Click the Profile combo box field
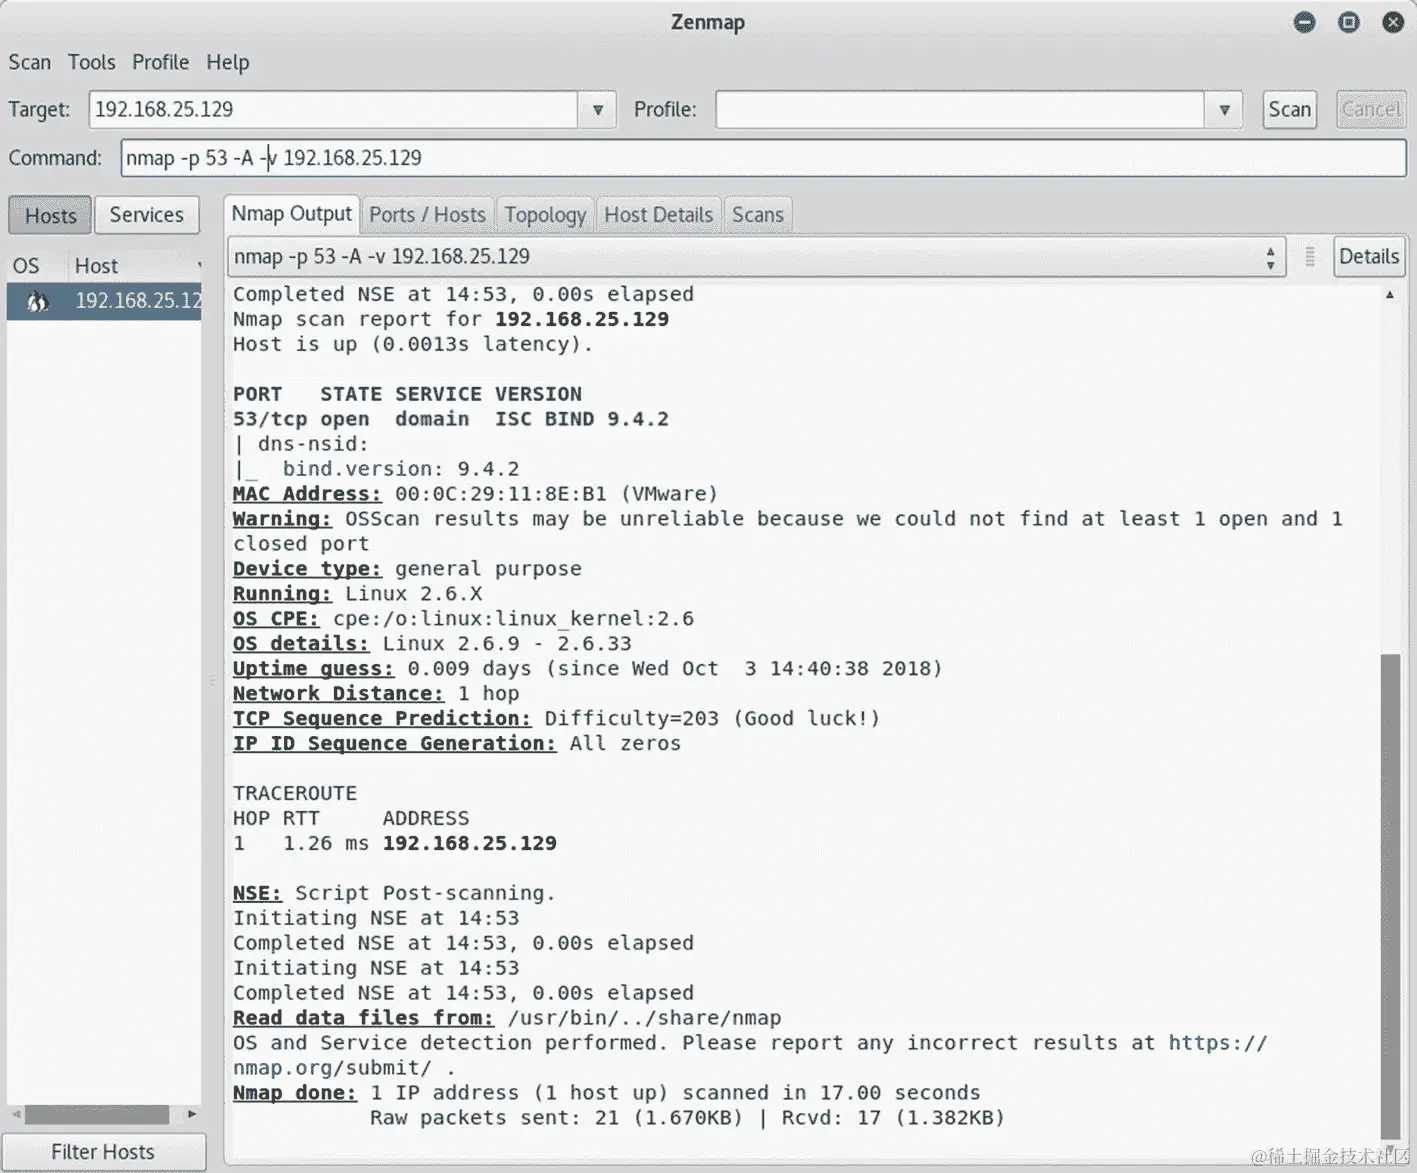Image resolution: width=1417 pixels, height=1173 pixels. [959, 109]
